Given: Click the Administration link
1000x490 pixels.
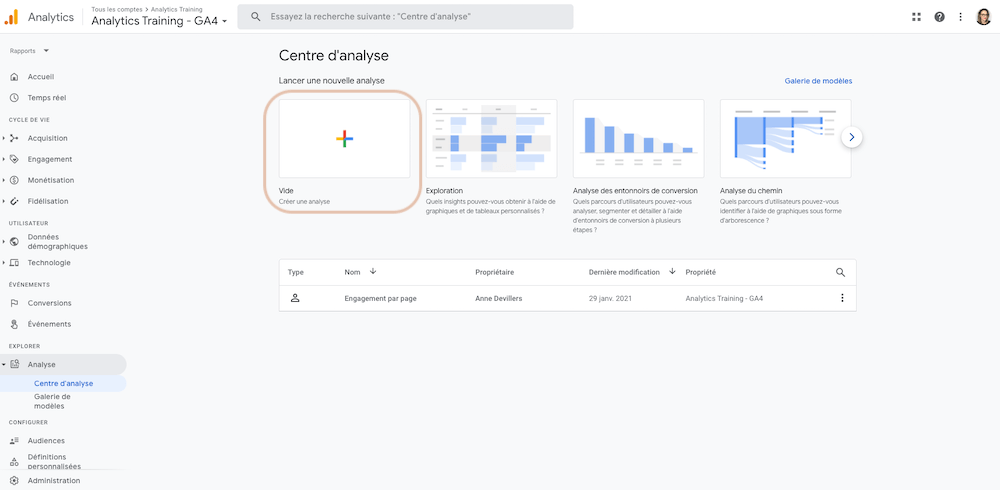Looking at the screenshot, I should point(54,480).
